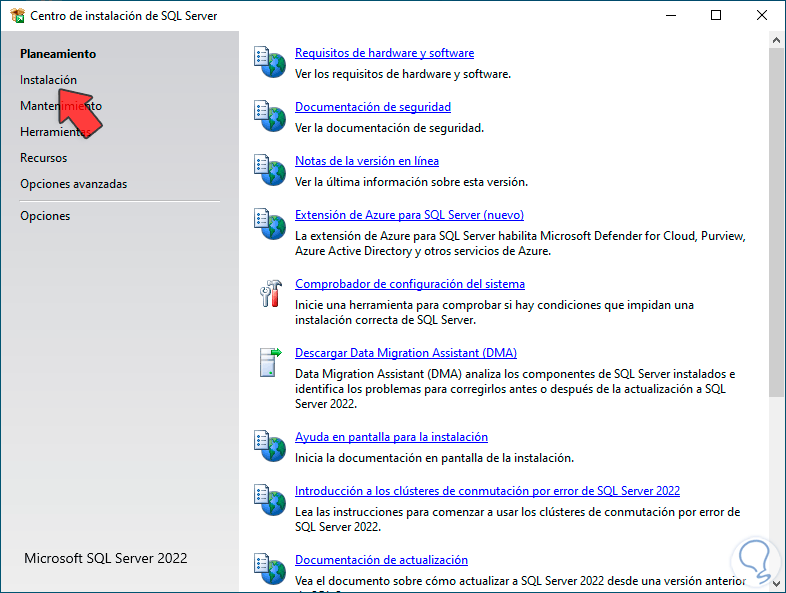Open Introducción a los clústeres de conmutación link
This screenshot has height=593, width=786.
click(487, 491)
